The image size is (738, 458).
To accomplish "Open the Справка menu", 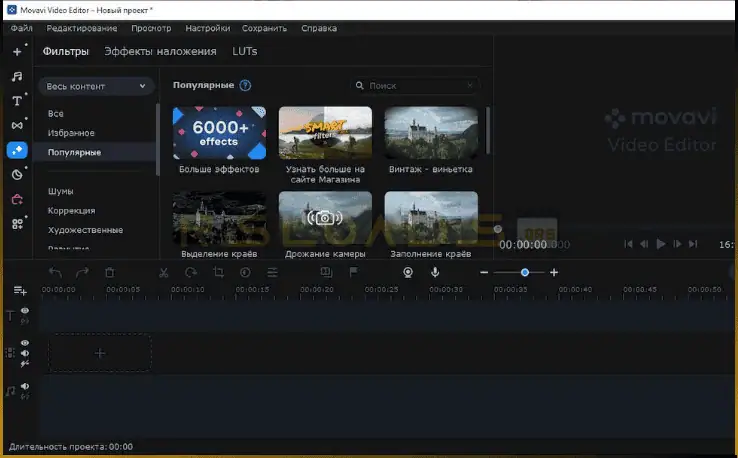I will coord(319,28).
